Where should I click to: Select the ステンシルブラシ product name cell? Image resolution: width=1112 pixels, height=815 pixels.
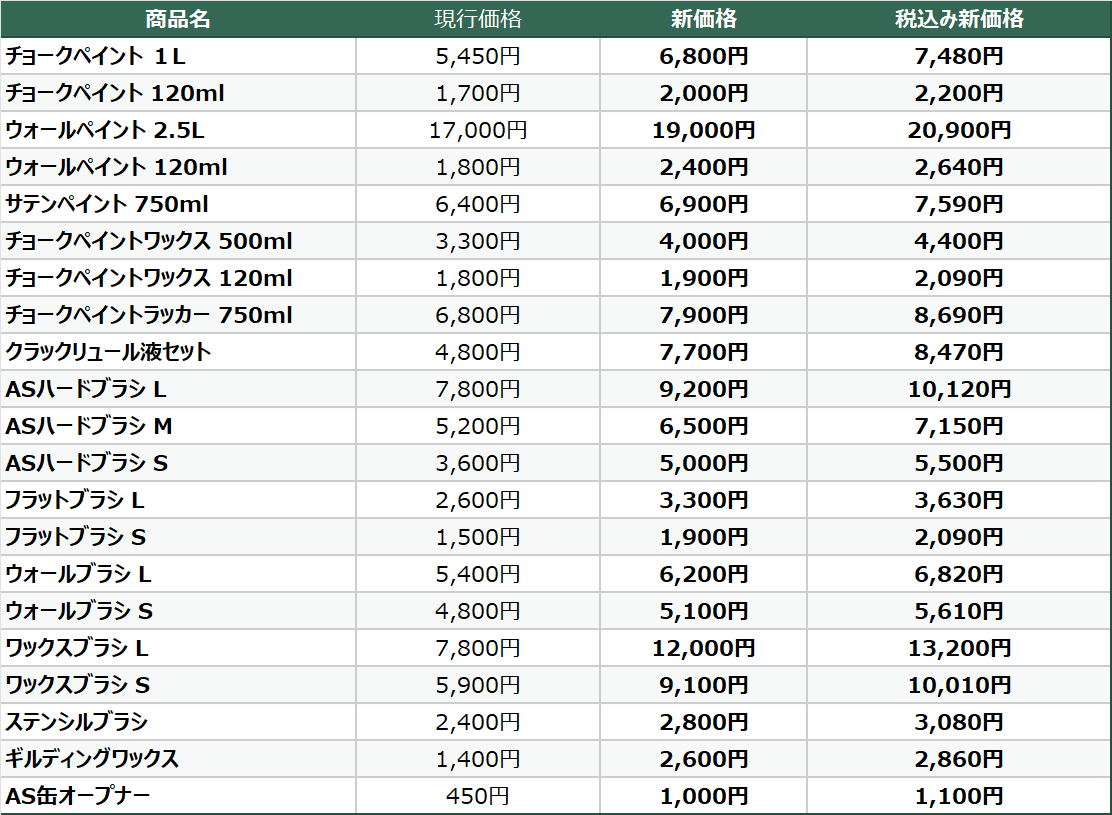tap(76, 722)
